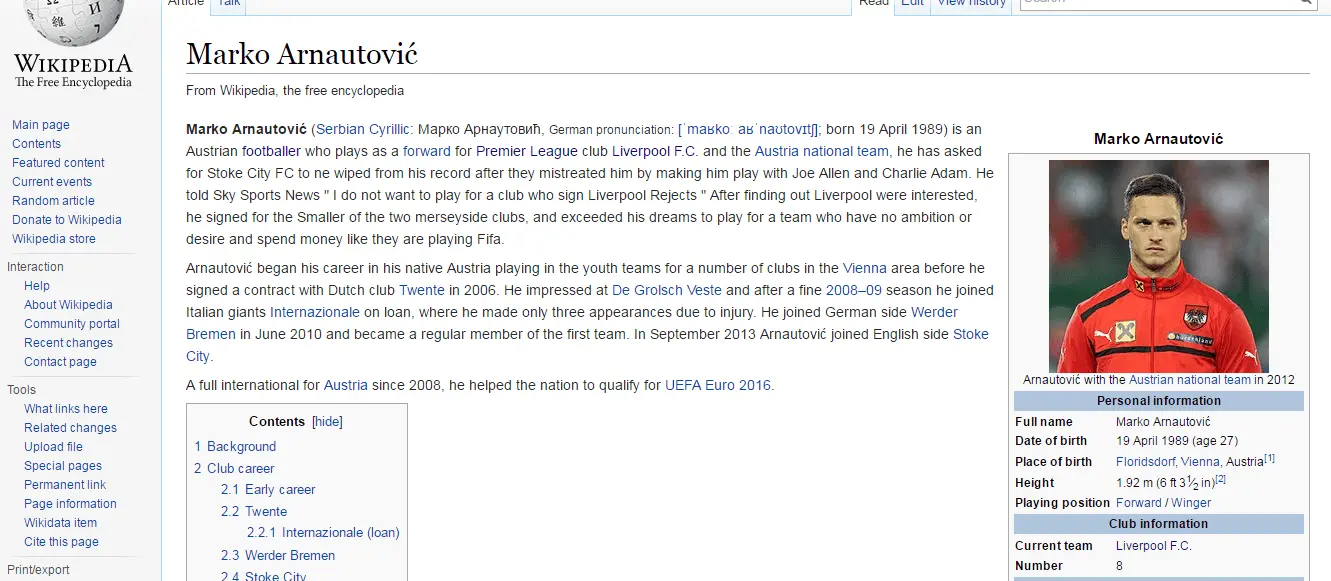Image resolution: width=1331 pixels, height=581 pixels.
Task: Open Related changes link
Action: point(70,428)
